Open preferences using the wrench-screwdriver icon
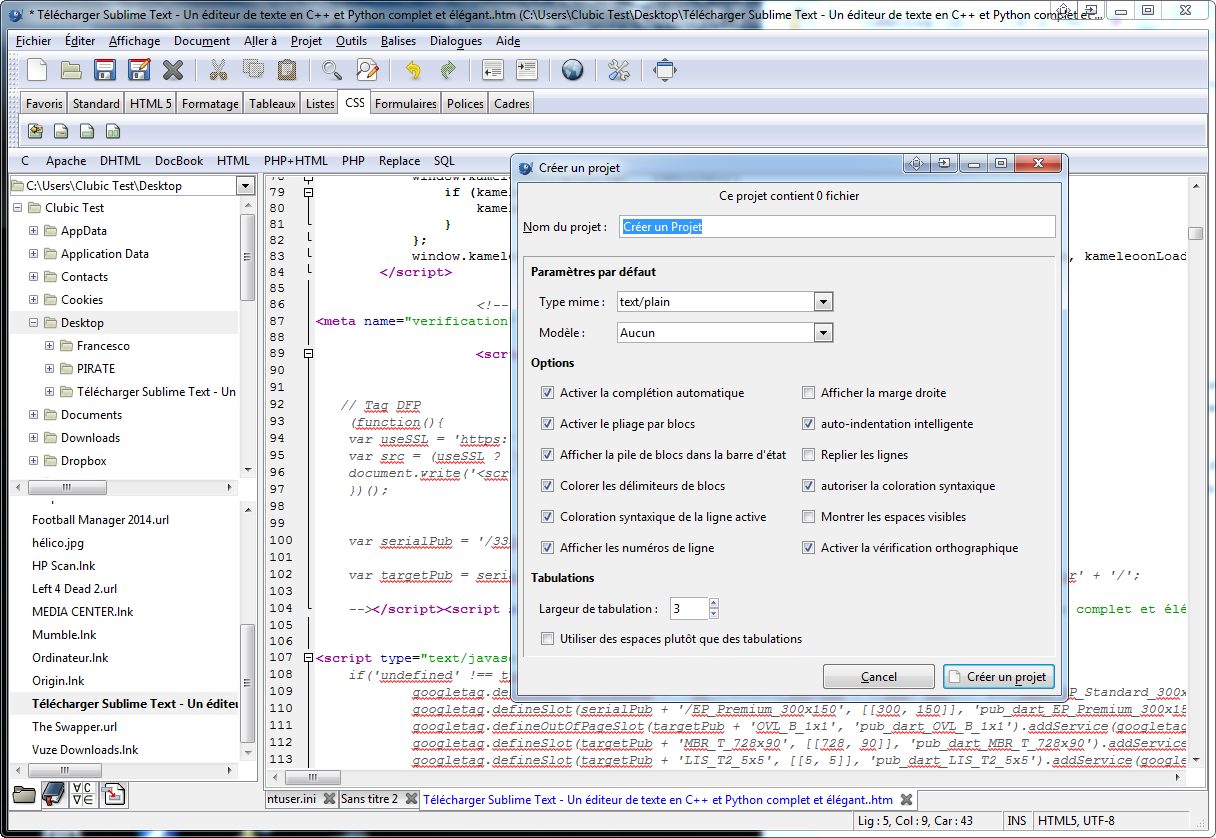1216x838 pixels. pyautogui.click(x=619, y=70)
